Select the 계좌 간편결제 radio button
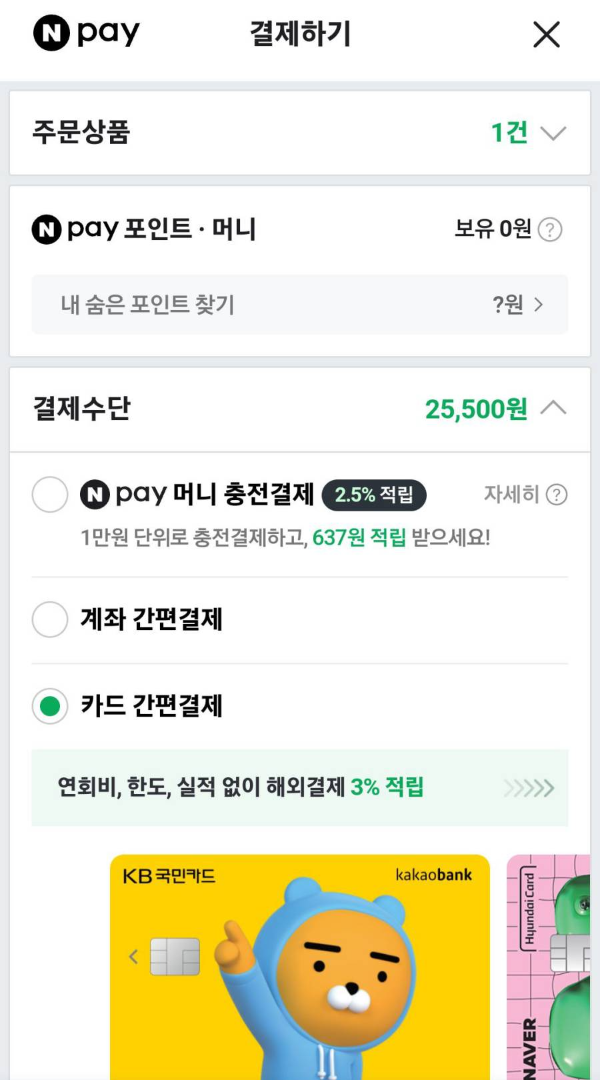600x1080 pixels. click(x=50, y=620)
